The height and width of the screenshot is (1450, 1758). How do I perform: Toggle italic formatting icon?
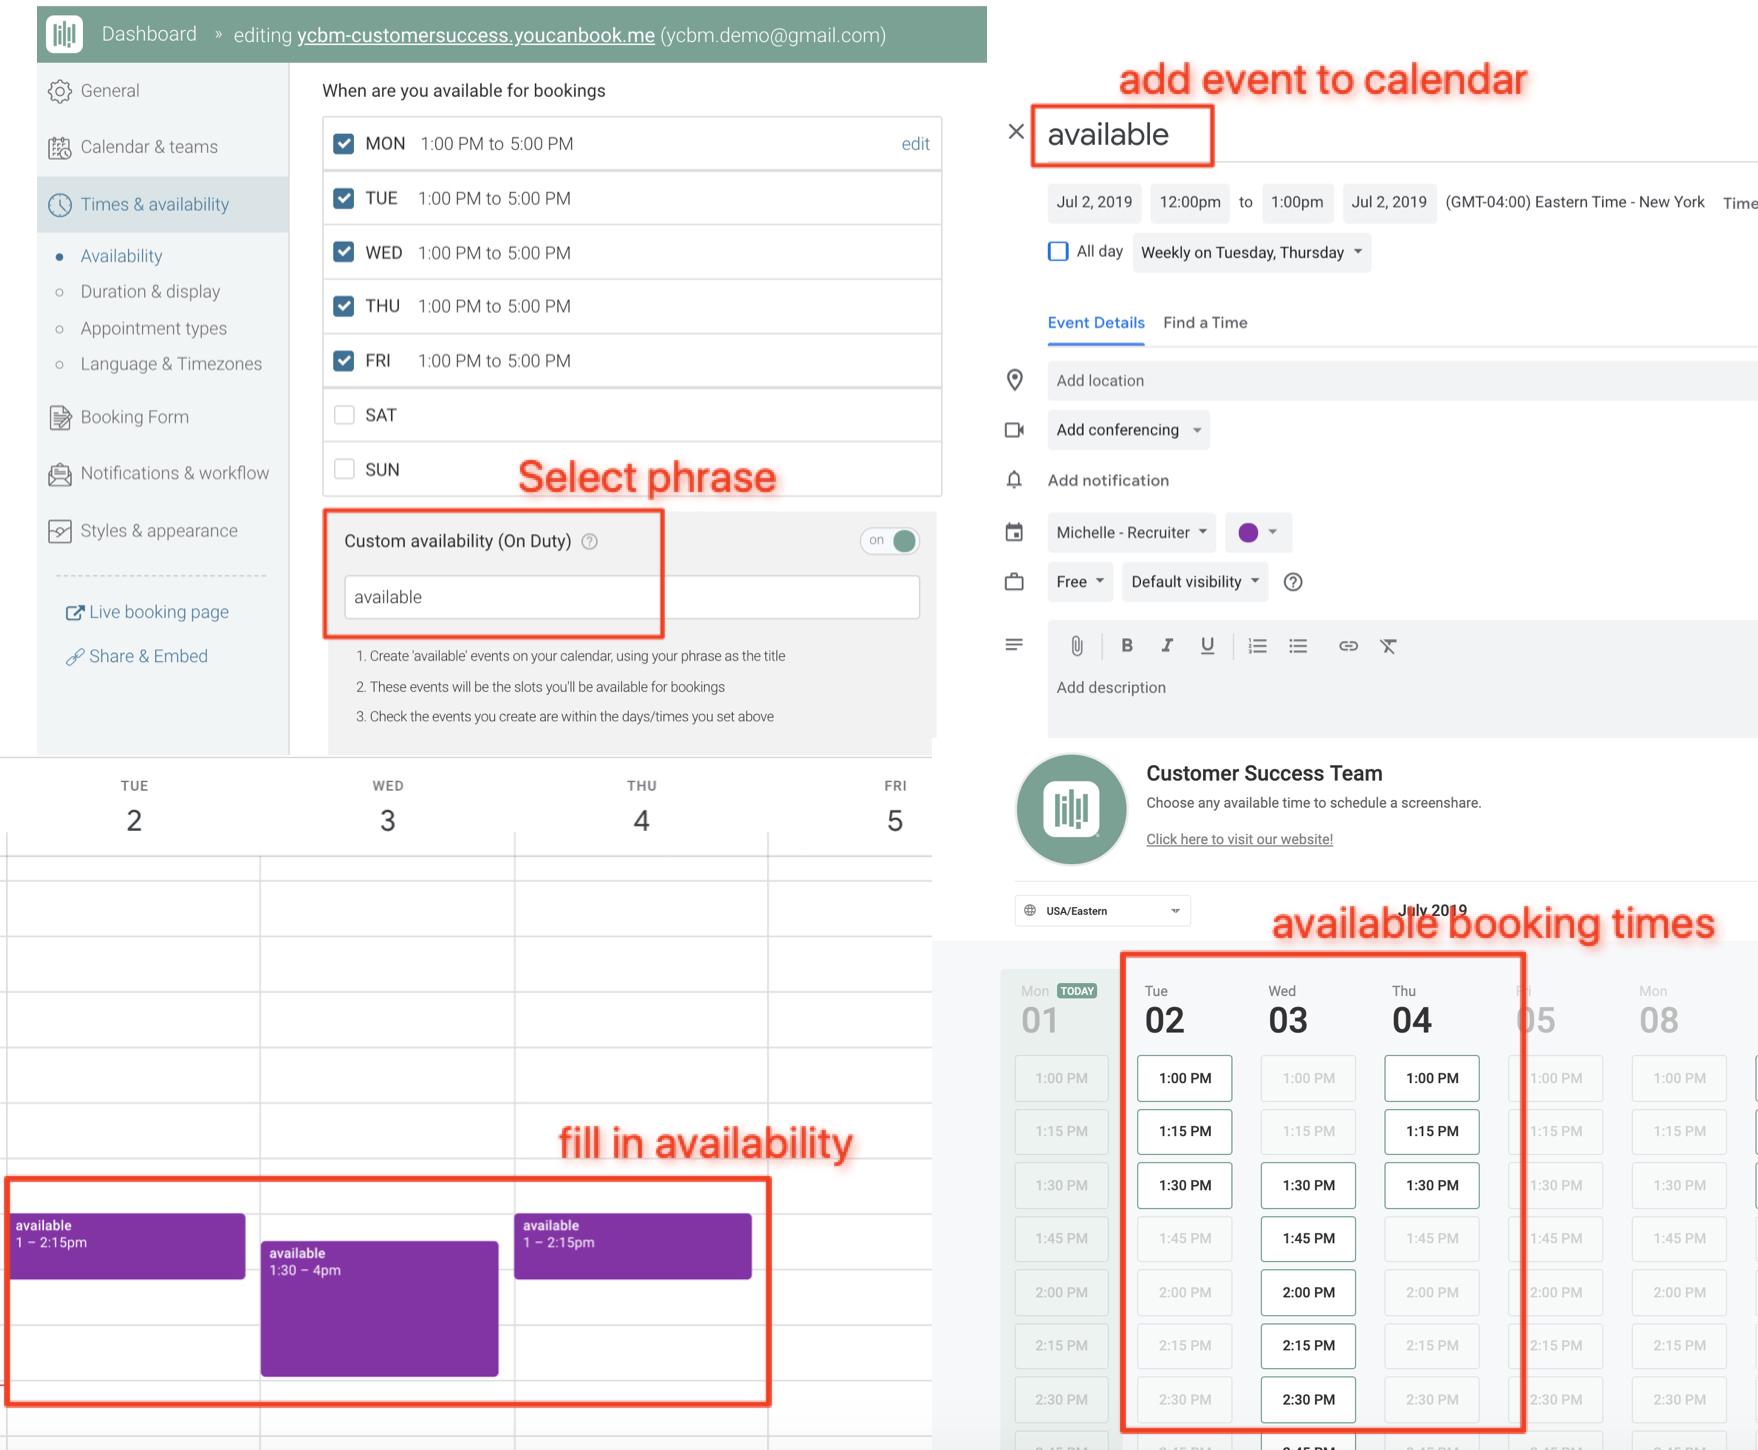pyautogui.click(x=1167, y=646)
